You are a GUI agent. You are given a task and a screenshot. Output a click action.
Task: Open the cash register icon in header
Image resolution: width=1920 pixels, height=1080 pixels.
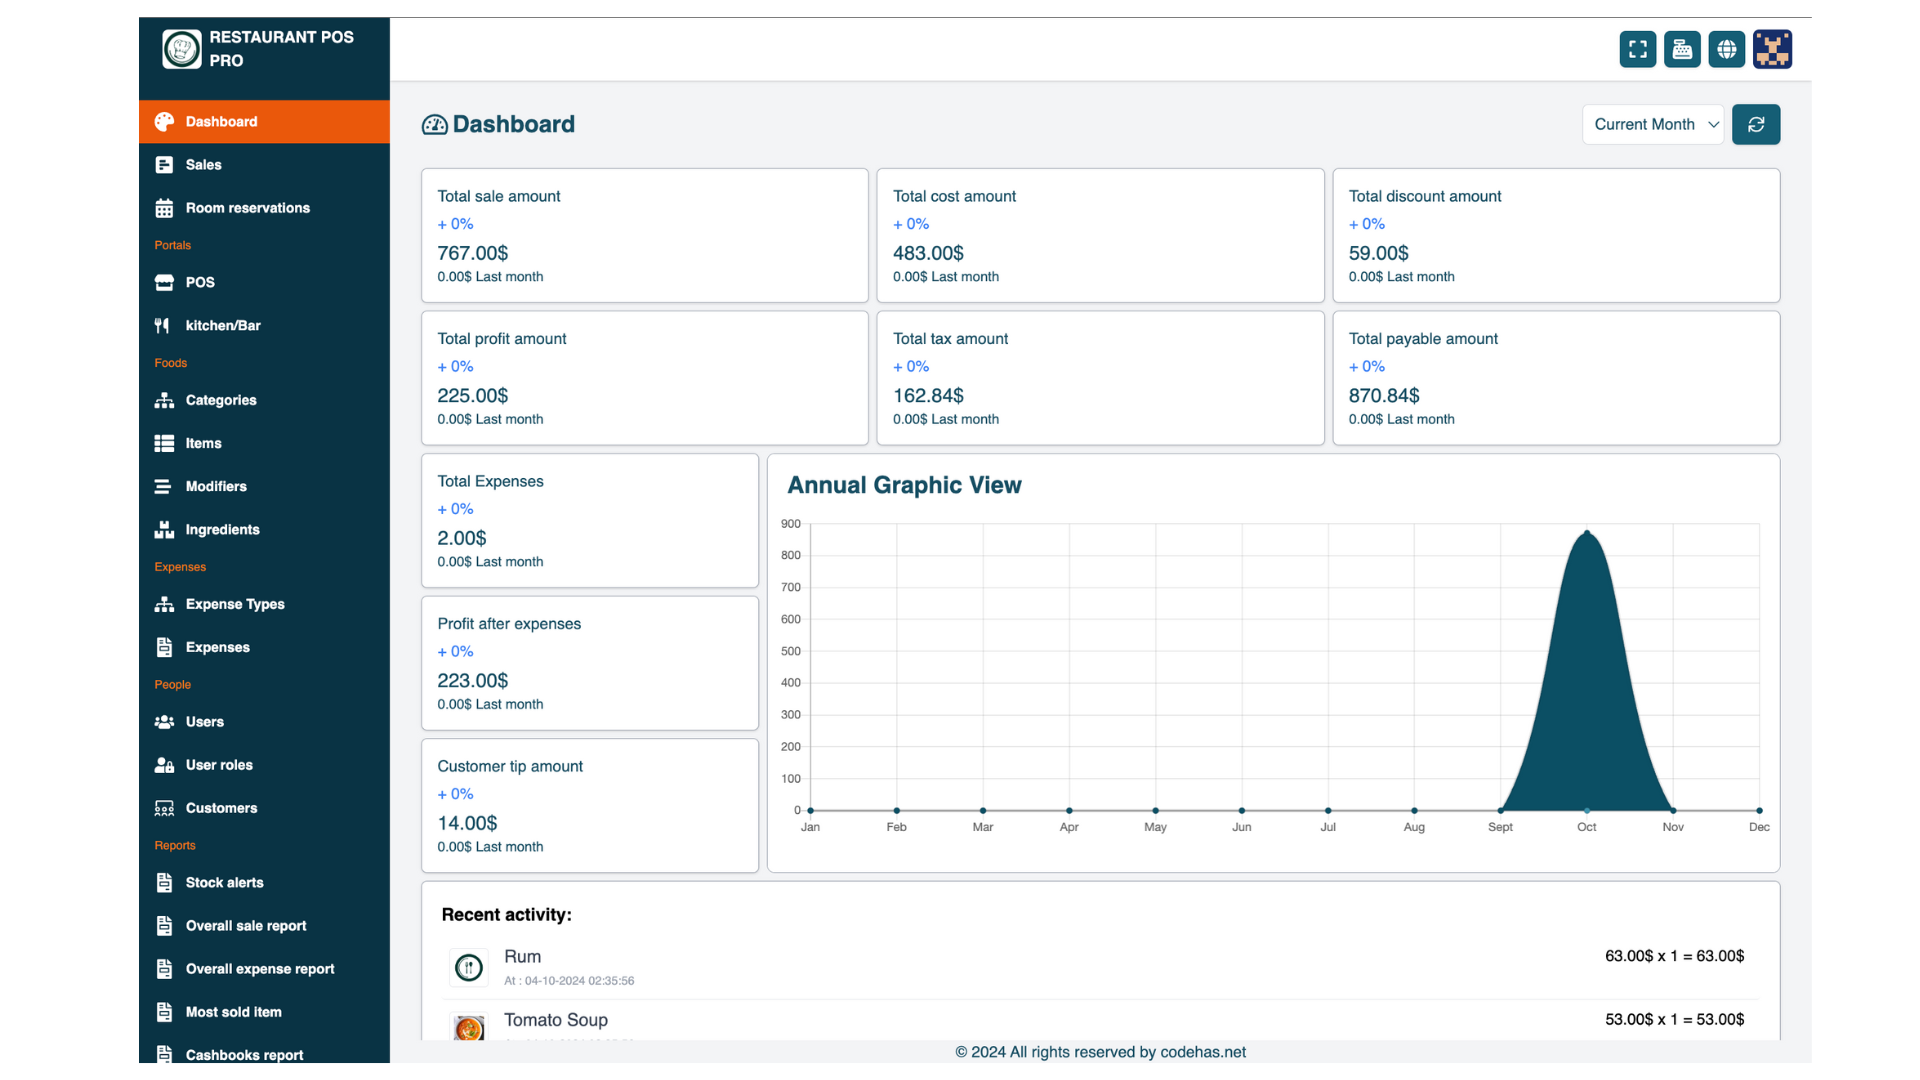[1682, 49]
